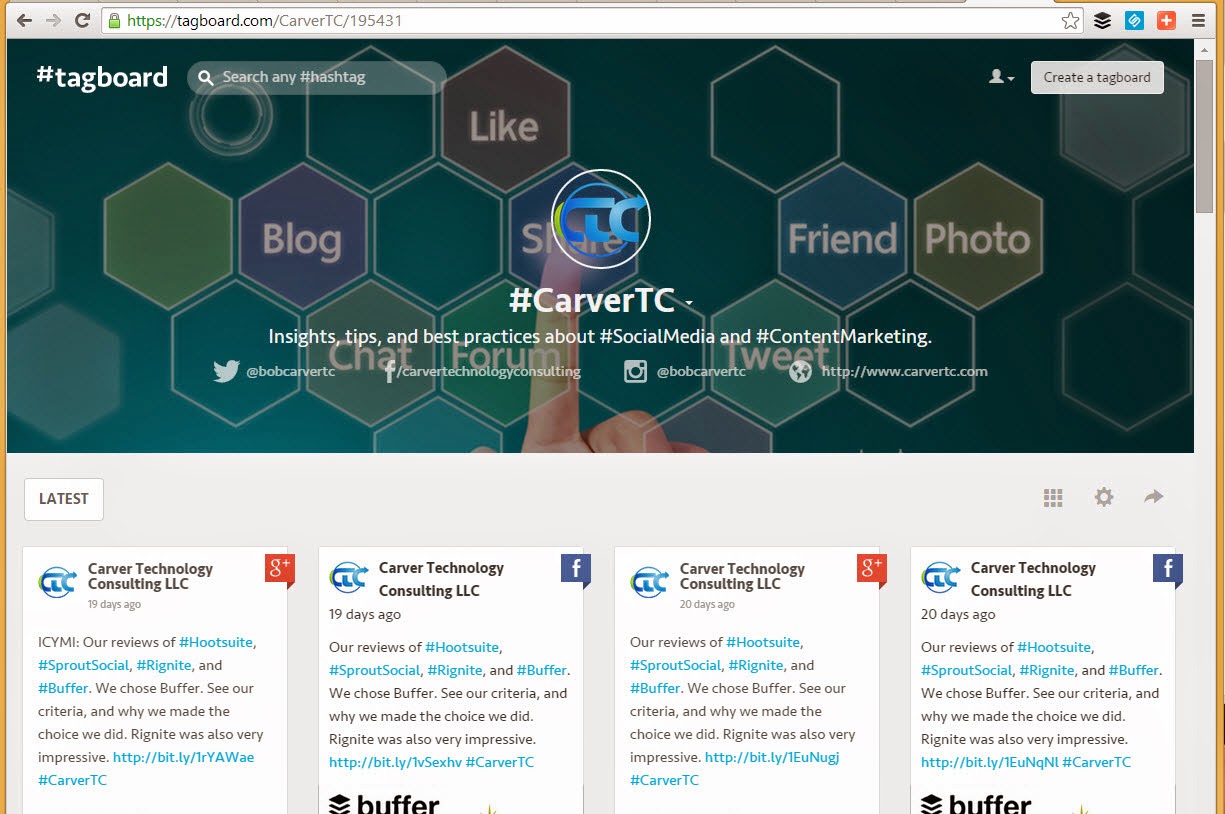Click #Hootsuite hashtag in ICYMI post
The height and width of the screenshot is (814, 1225).
click(x=217, y=642)
